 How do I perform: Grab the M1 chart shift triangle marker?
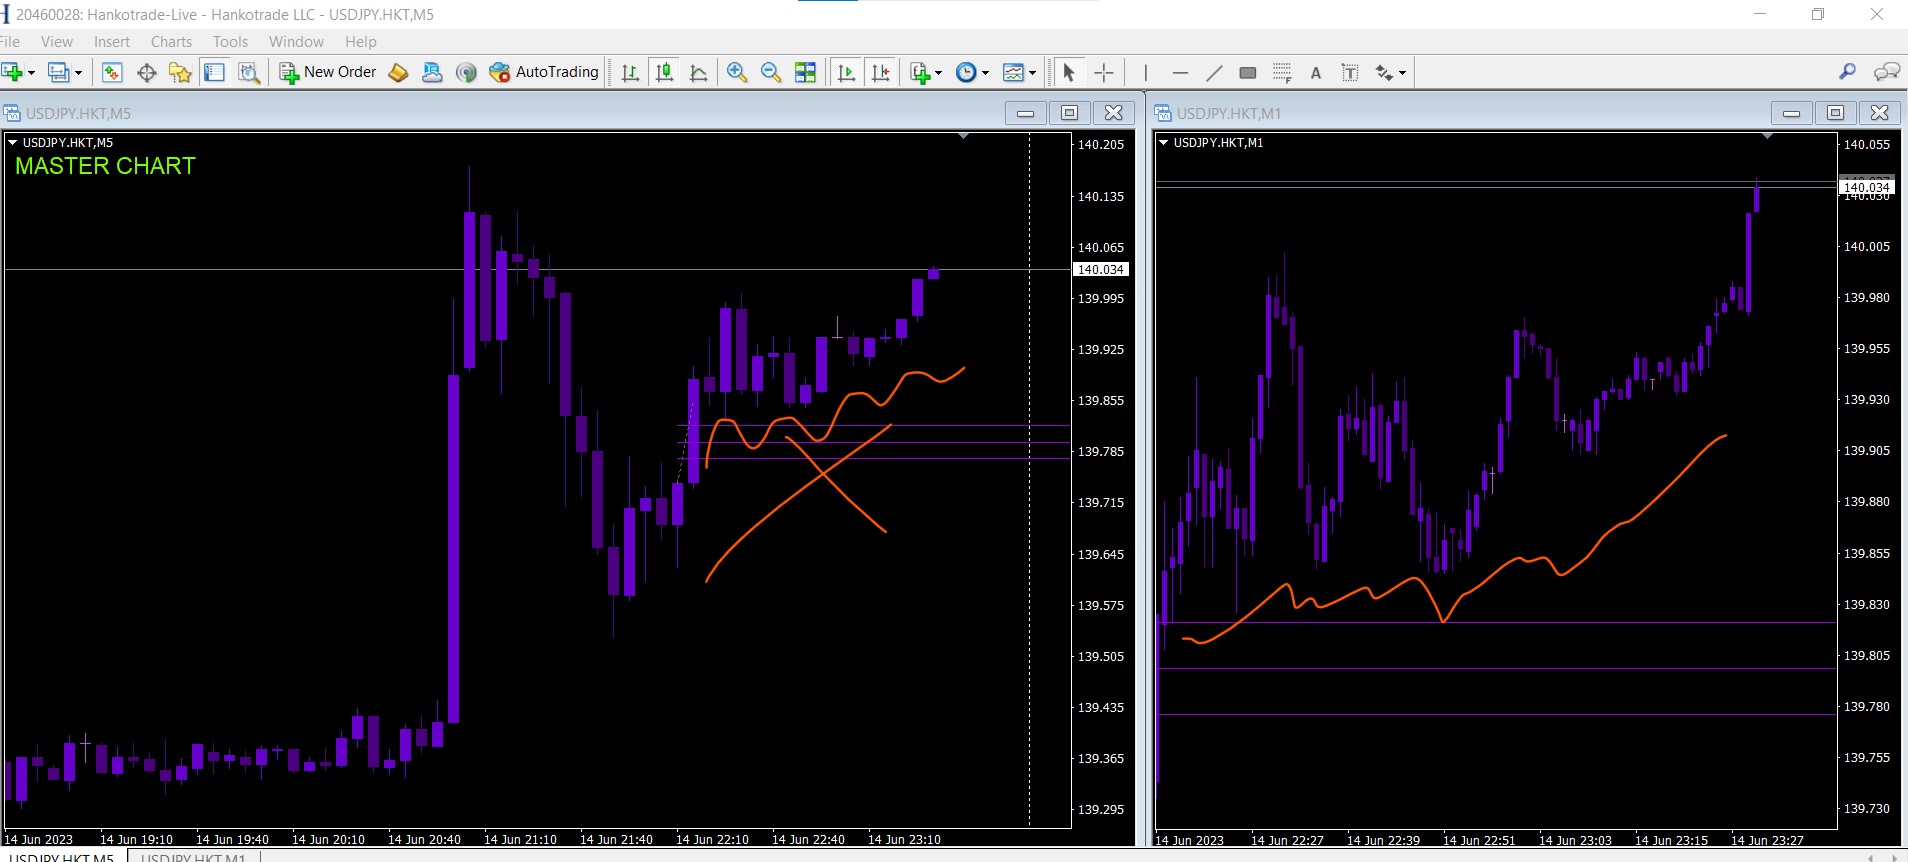1767,135
